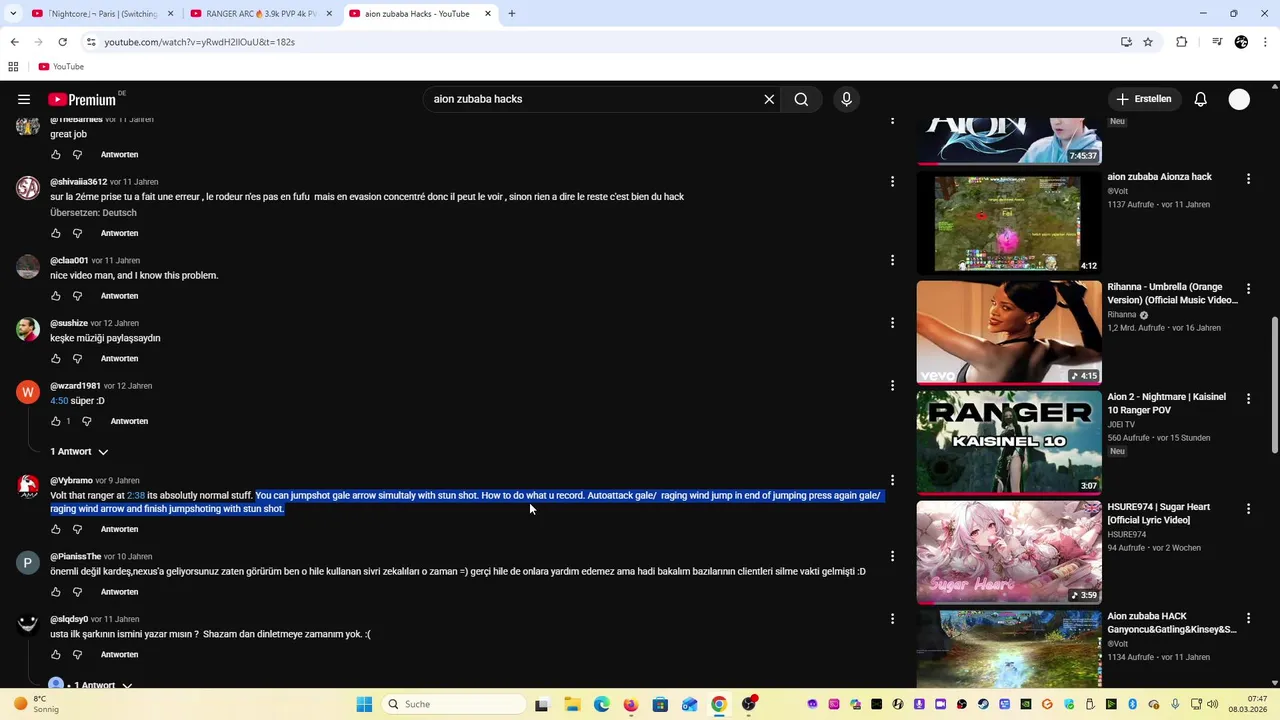The width and height of the screenshot is (1280, 720).
Task: Open Windows Start menu
Action: [x=364, y=704]
